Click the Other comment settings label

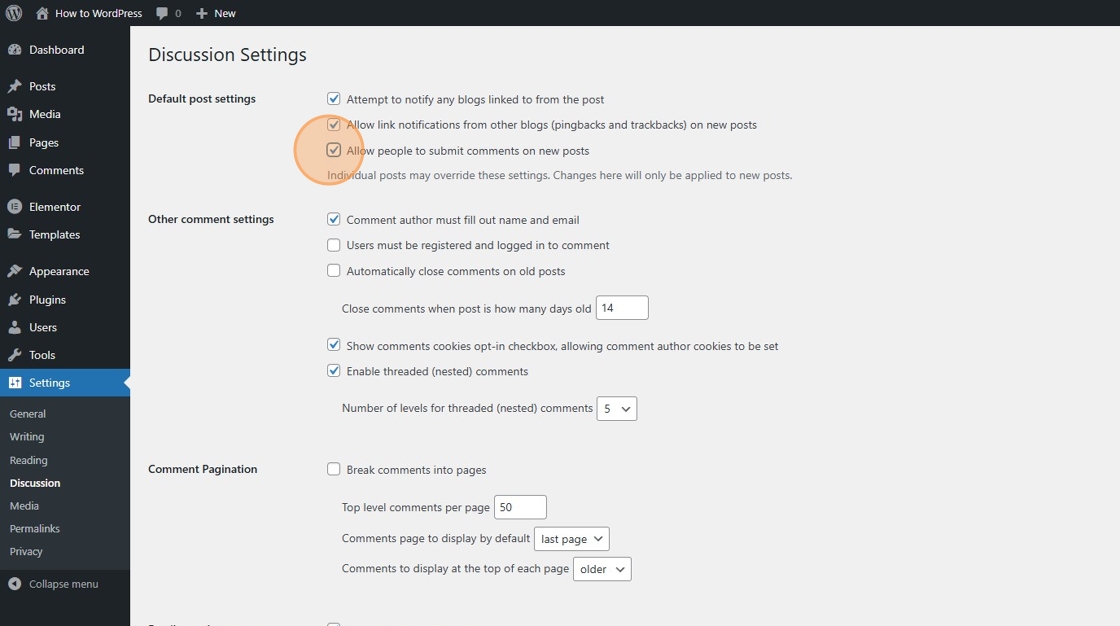click(211, 219)
